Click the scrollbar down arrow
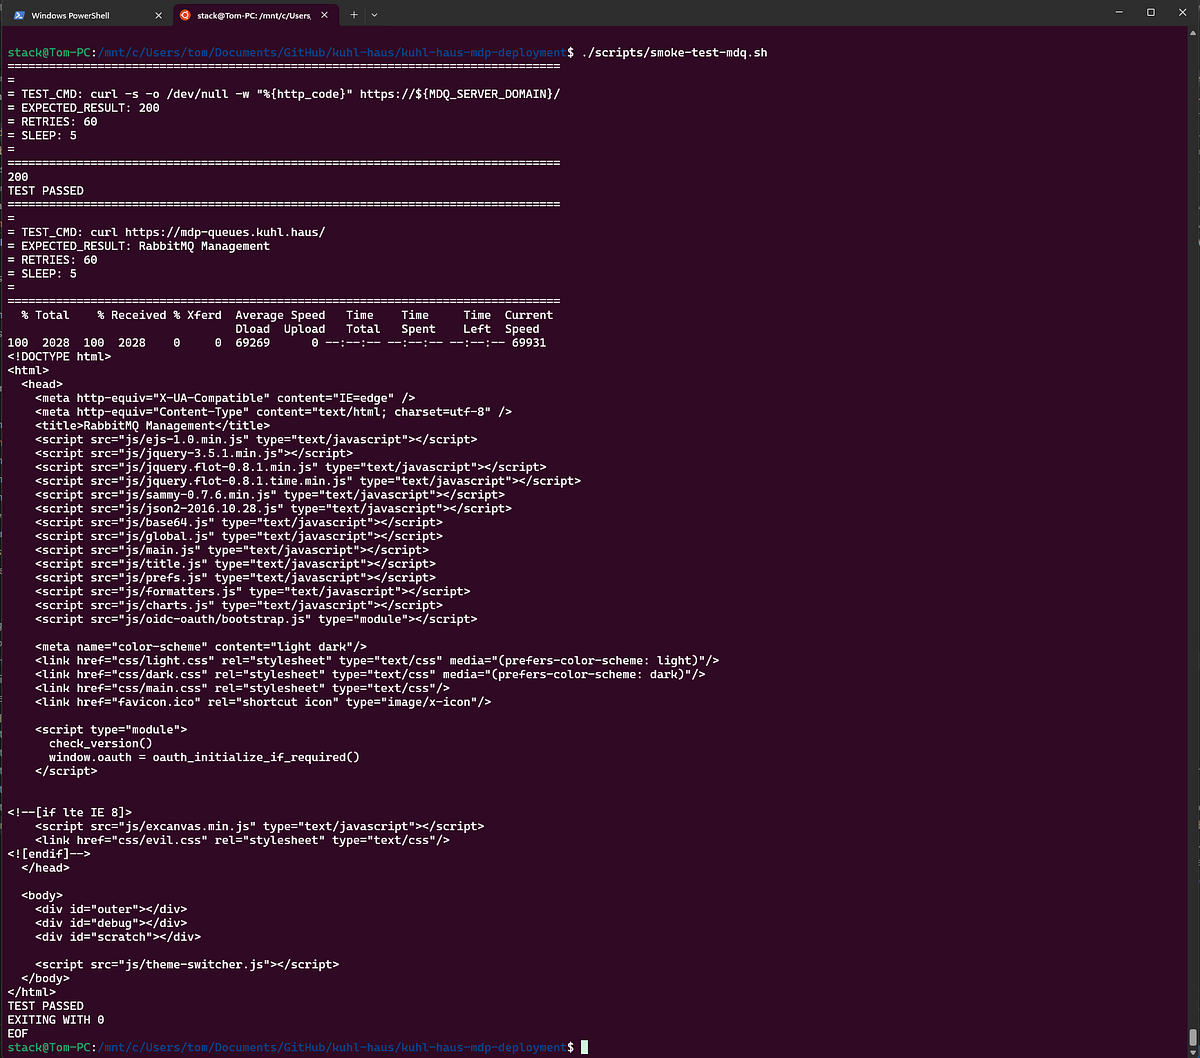This screenshot has height=1058, width=1200. click(x=1193, y=1050)
